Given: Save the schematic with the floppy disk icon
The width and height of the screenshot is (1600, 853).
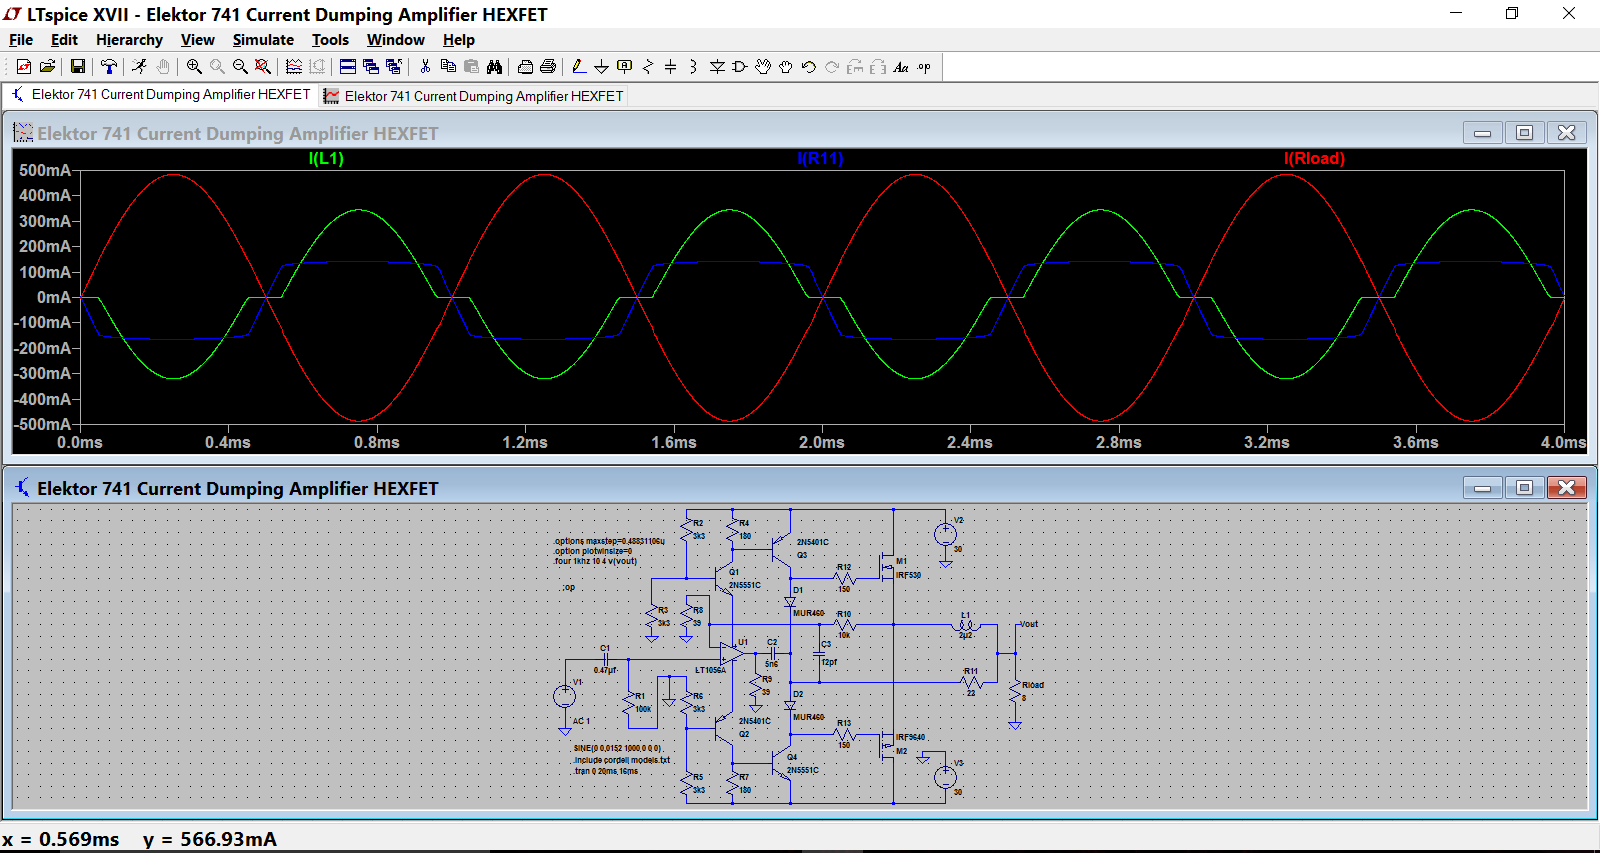Looking at the screenshot, I should click(x=77, y=67).
